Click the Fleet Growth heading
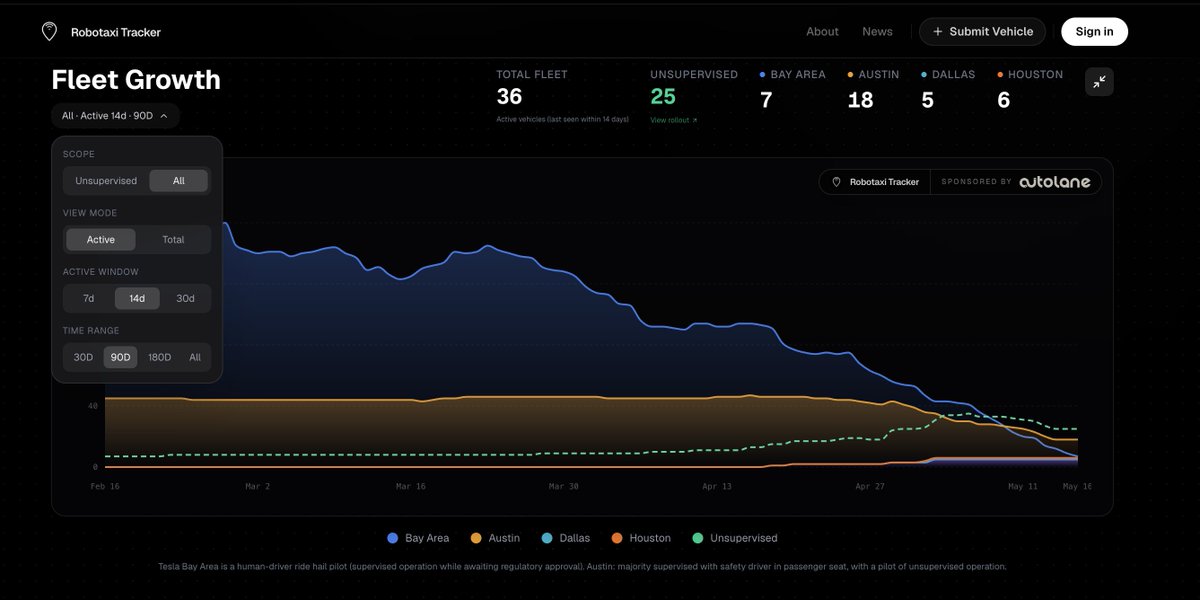This screenshot has height=600, width=1200. click(136, 80)
